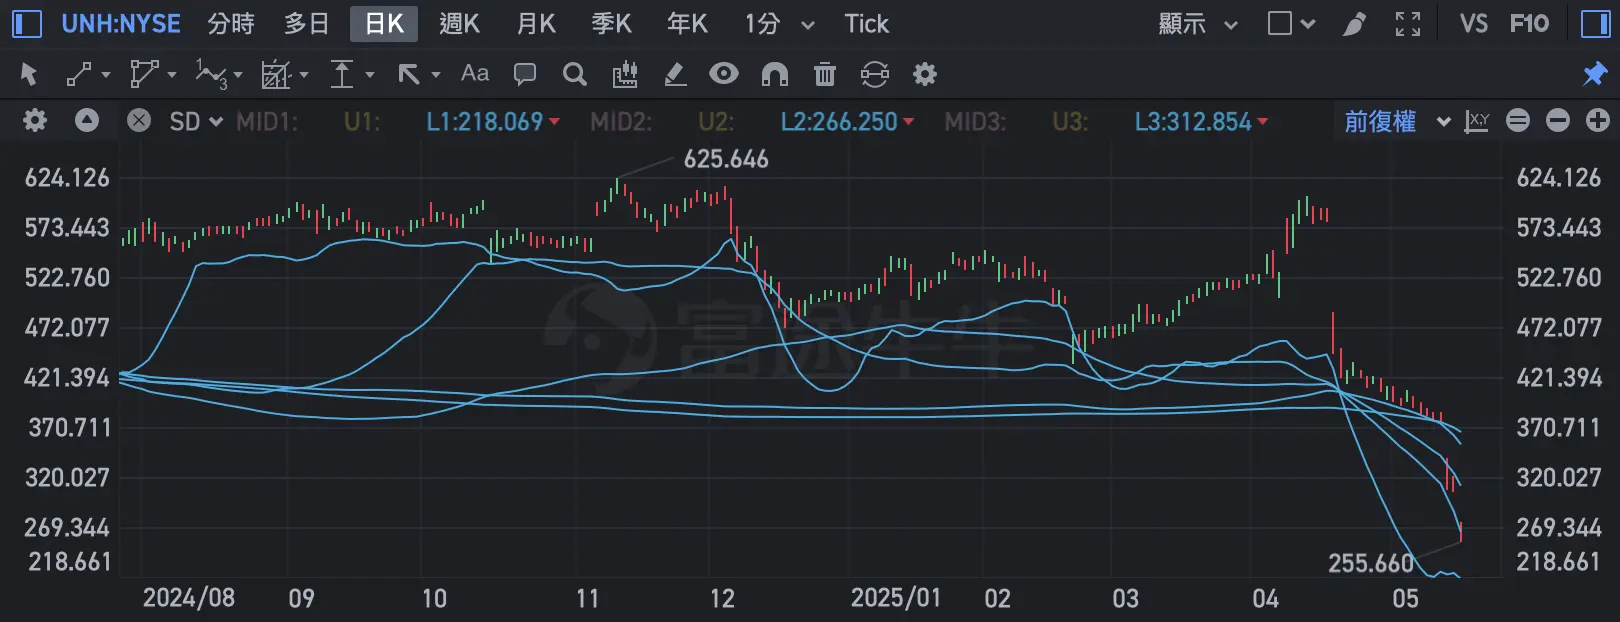Select the wave pattern drawing tool
The image size is (1620, 622).
click(211, 74)
